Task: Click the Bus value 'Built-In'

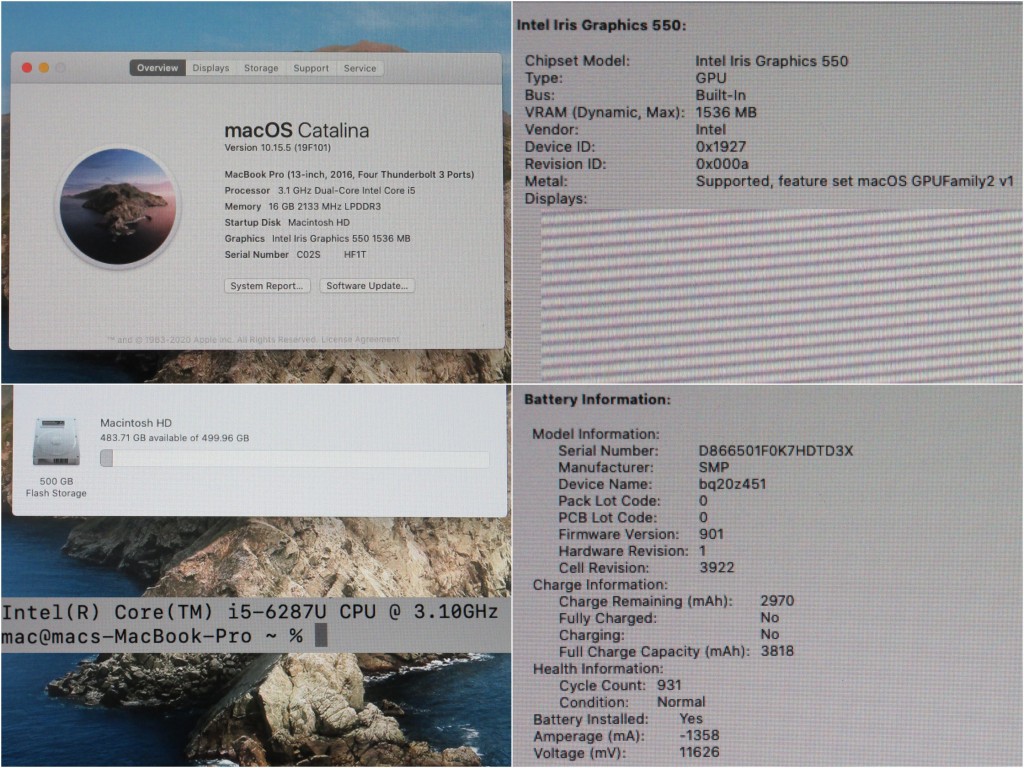Action: coord(720,95)
